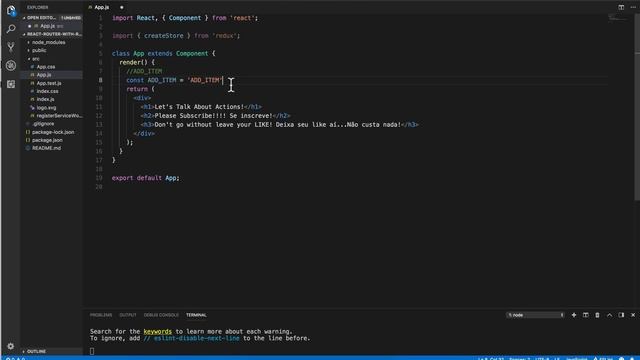This screenshot has width=640, height=360.
Task: Switch to the Output panel tab
Action: click(x=128, y=315)
